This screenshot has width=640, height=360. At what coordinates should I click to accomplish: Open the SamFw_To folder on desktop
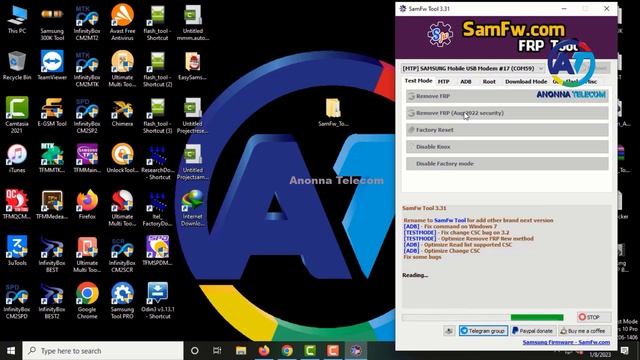[333, 112]
